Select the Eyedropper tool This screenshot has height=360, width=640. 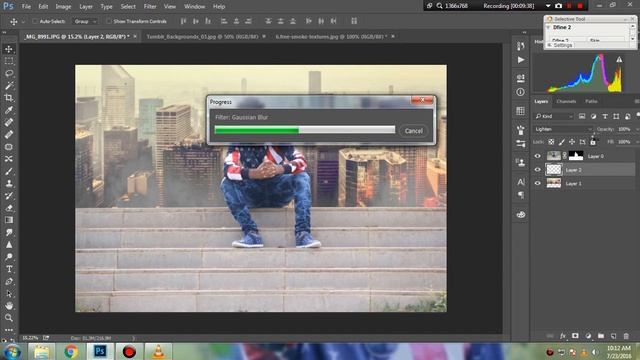click(x=9, y=110)
